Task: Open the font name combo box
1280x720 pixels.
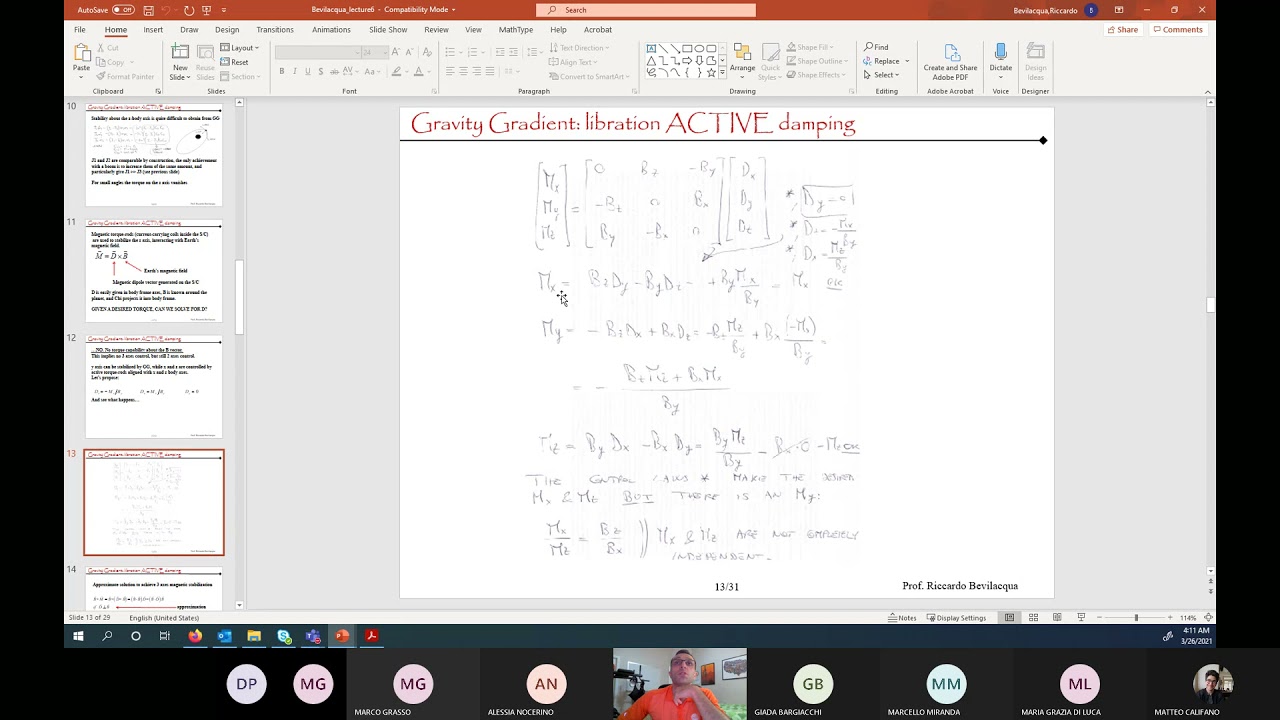Action: tap(318, 51)
